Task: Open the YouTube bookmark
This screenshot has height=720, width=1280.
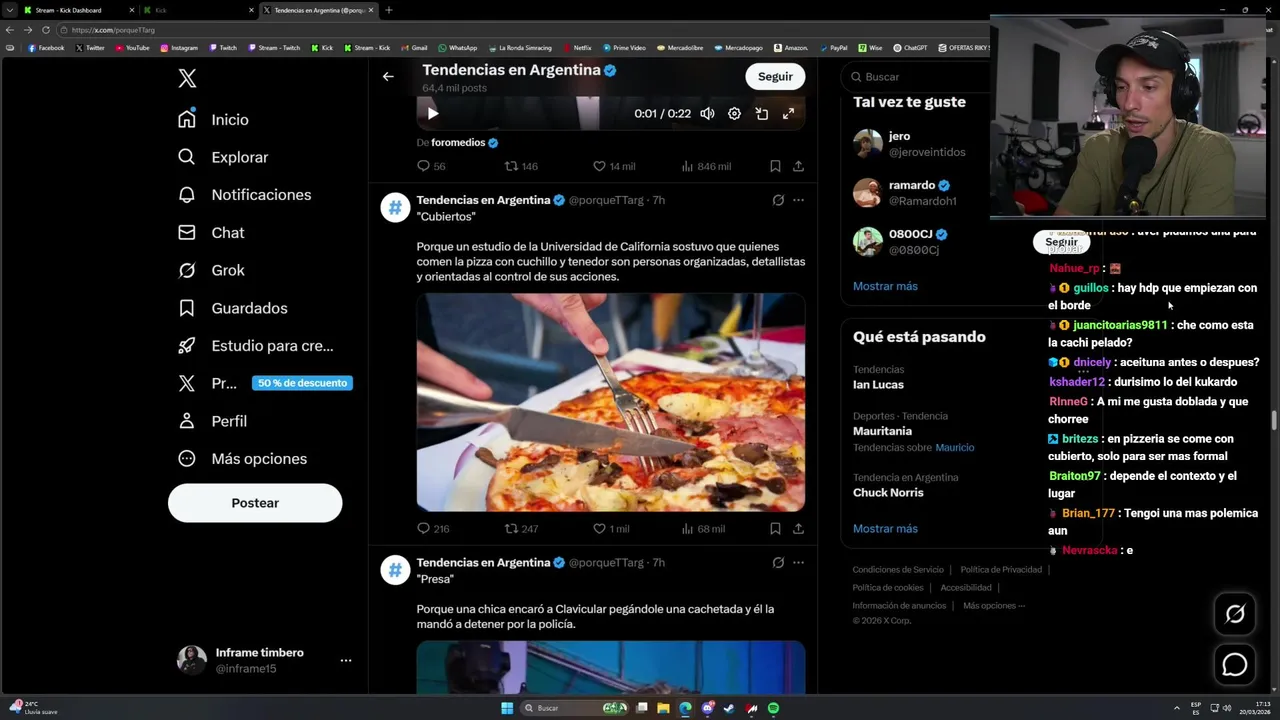Action: point(132,48)
